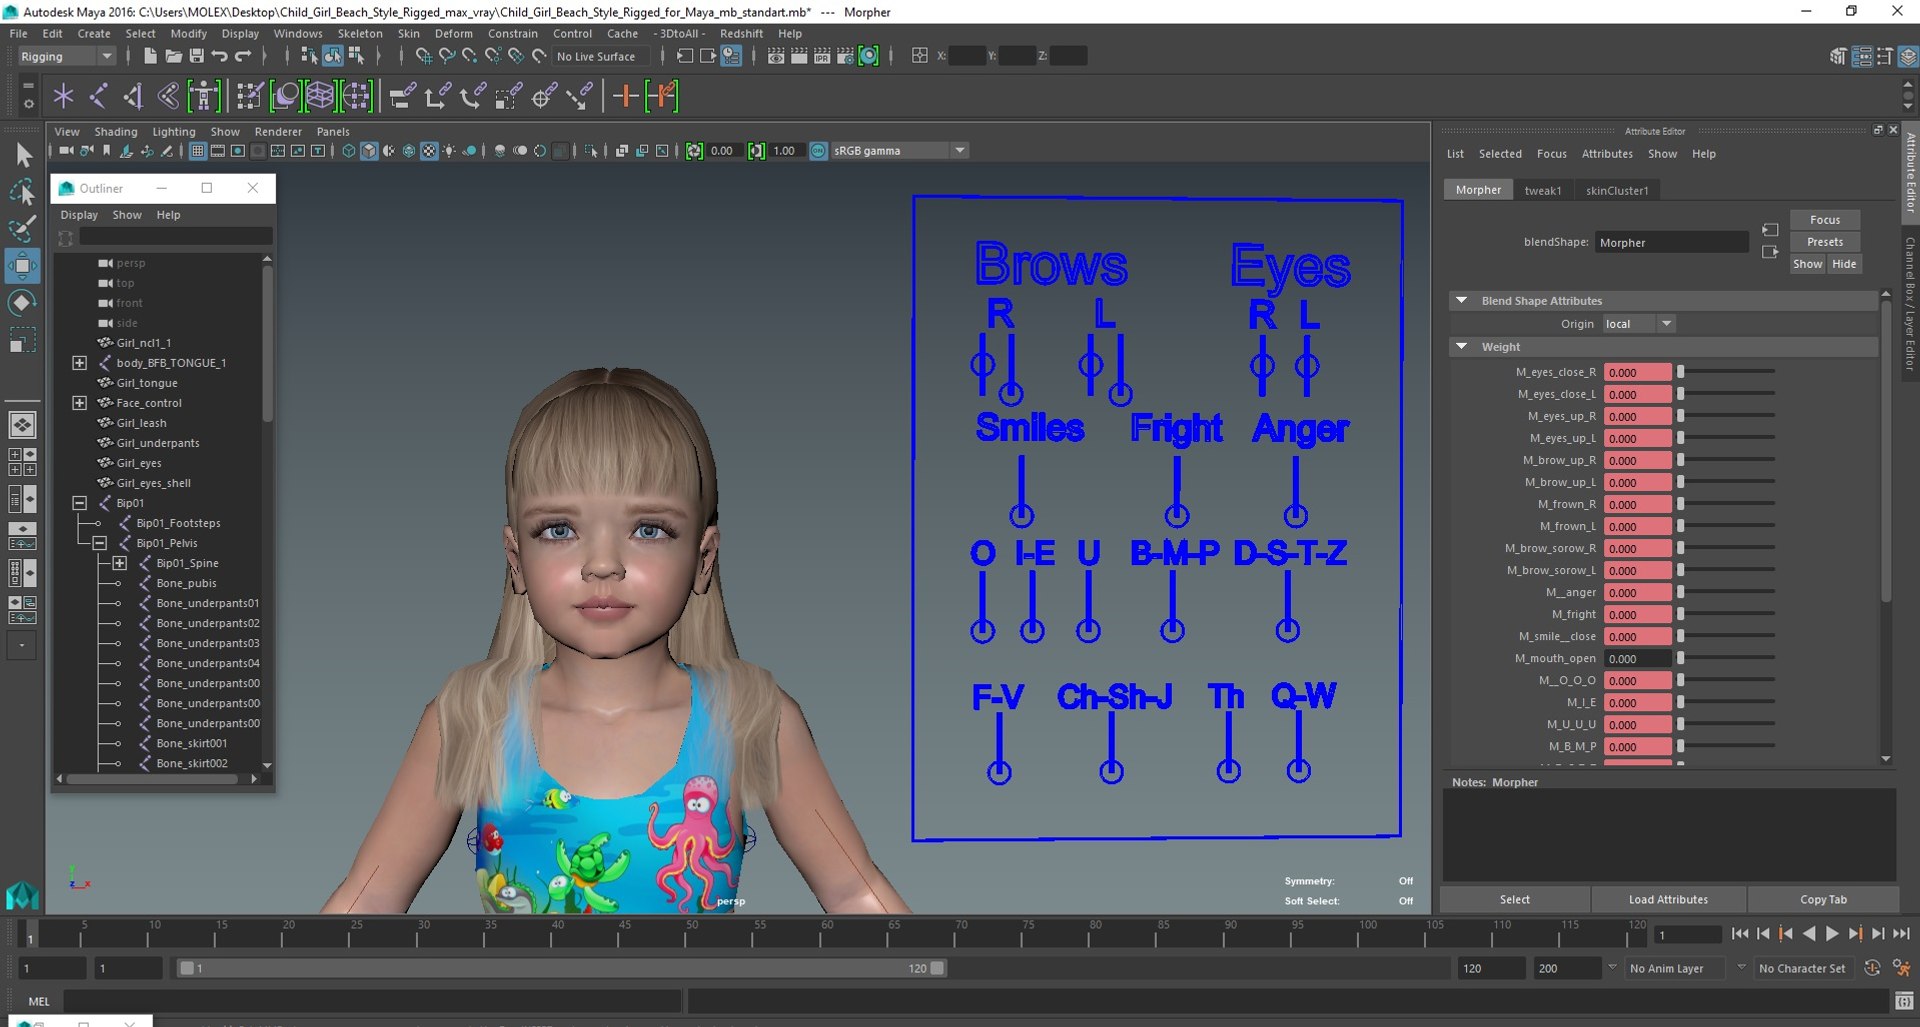This screenshot has width=1920, height=1027.
Task: Select the Create Joints tool
Action: tap(98, 96)
